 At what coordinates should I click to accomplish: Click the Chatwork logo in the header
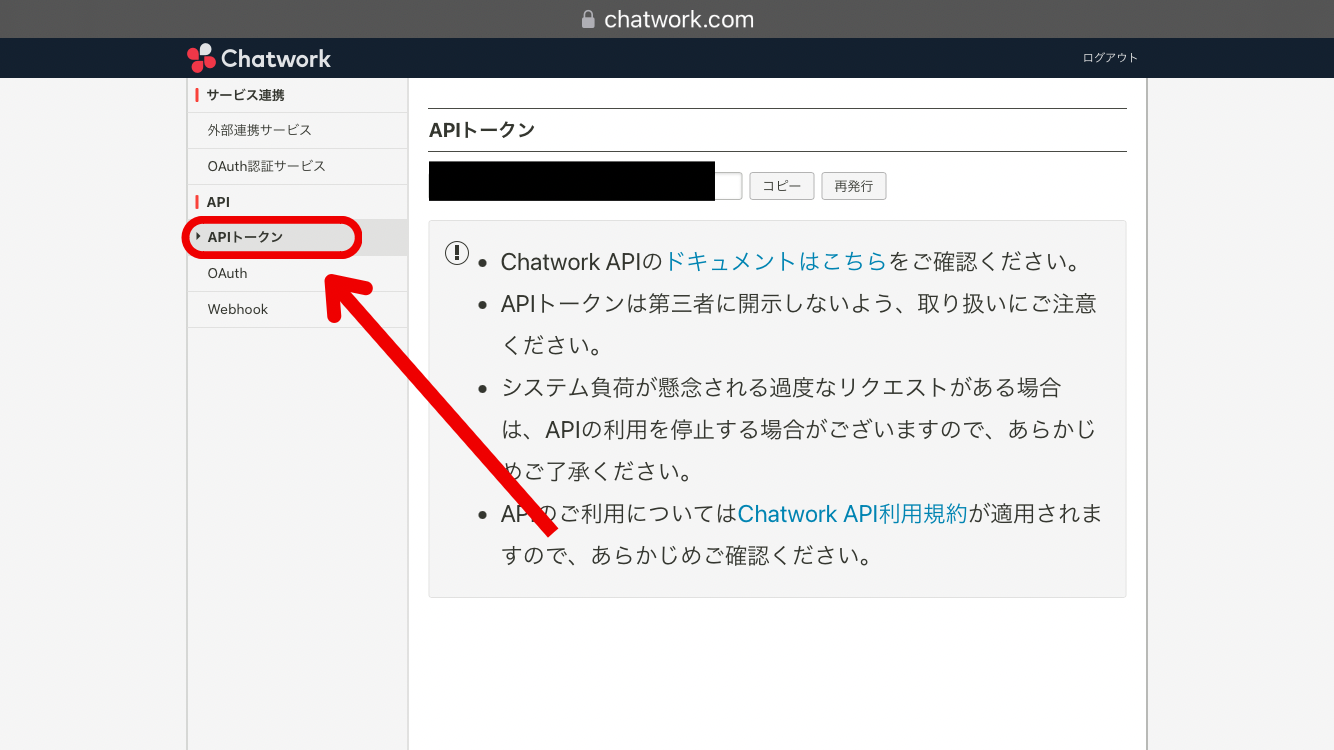257,57
